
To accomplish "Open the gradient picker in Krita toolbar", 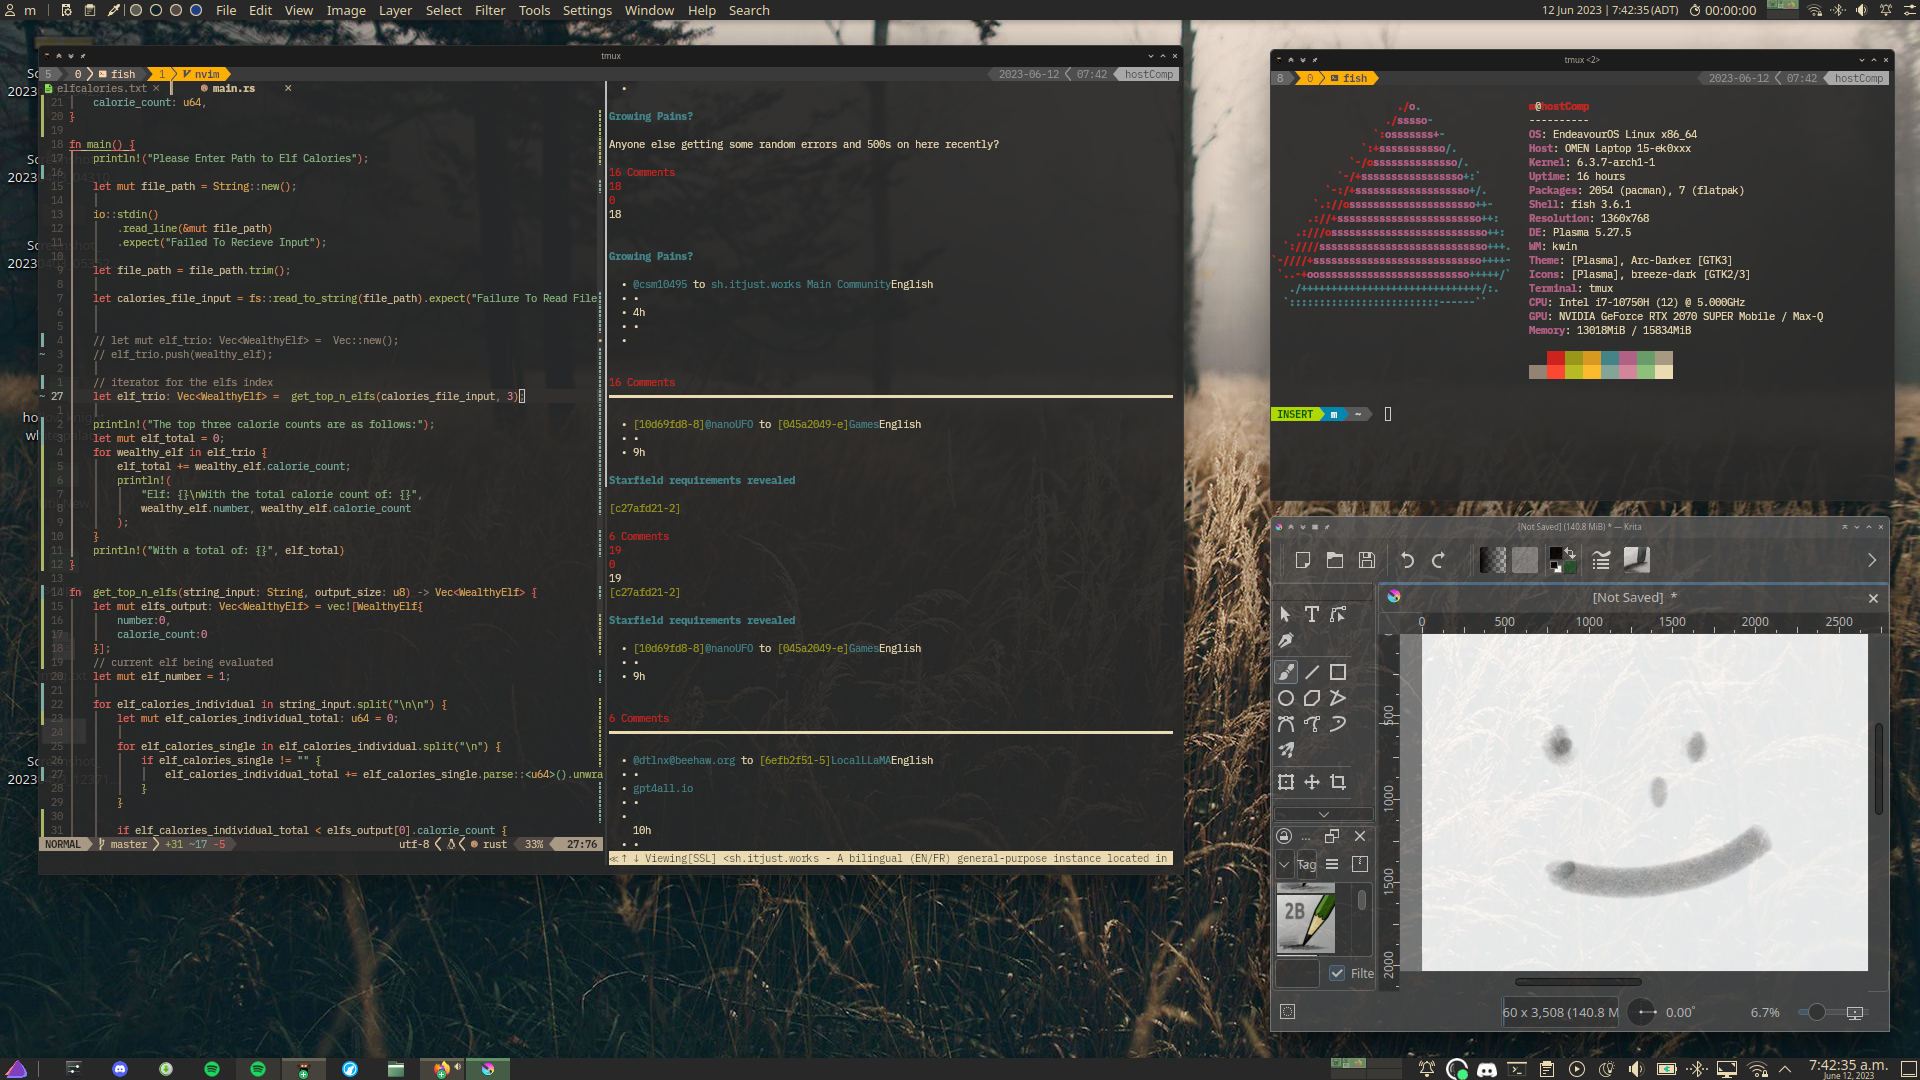I will tap(1492, 560).
